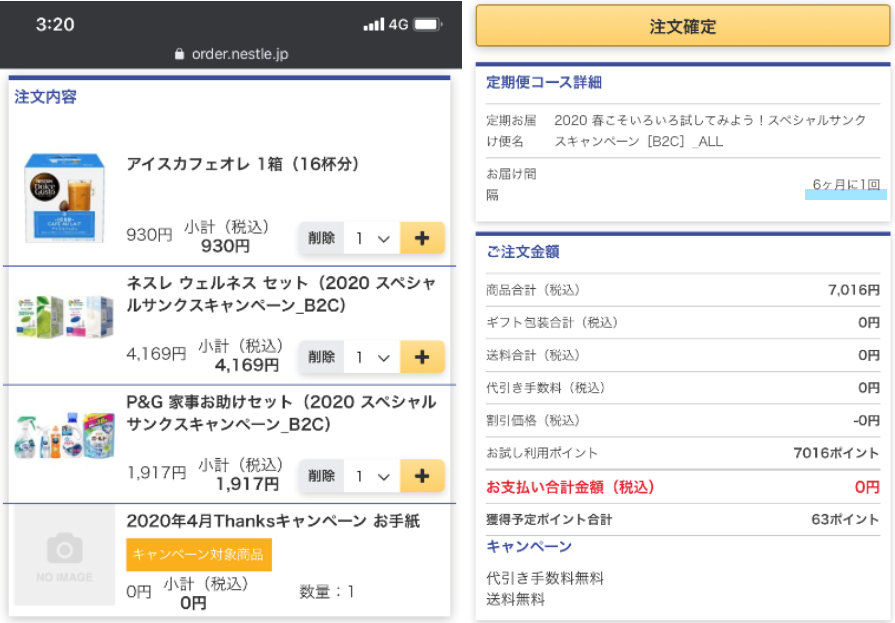Tap the order.nestle.jp address text
895x623 pixels.
click(240, 54)
